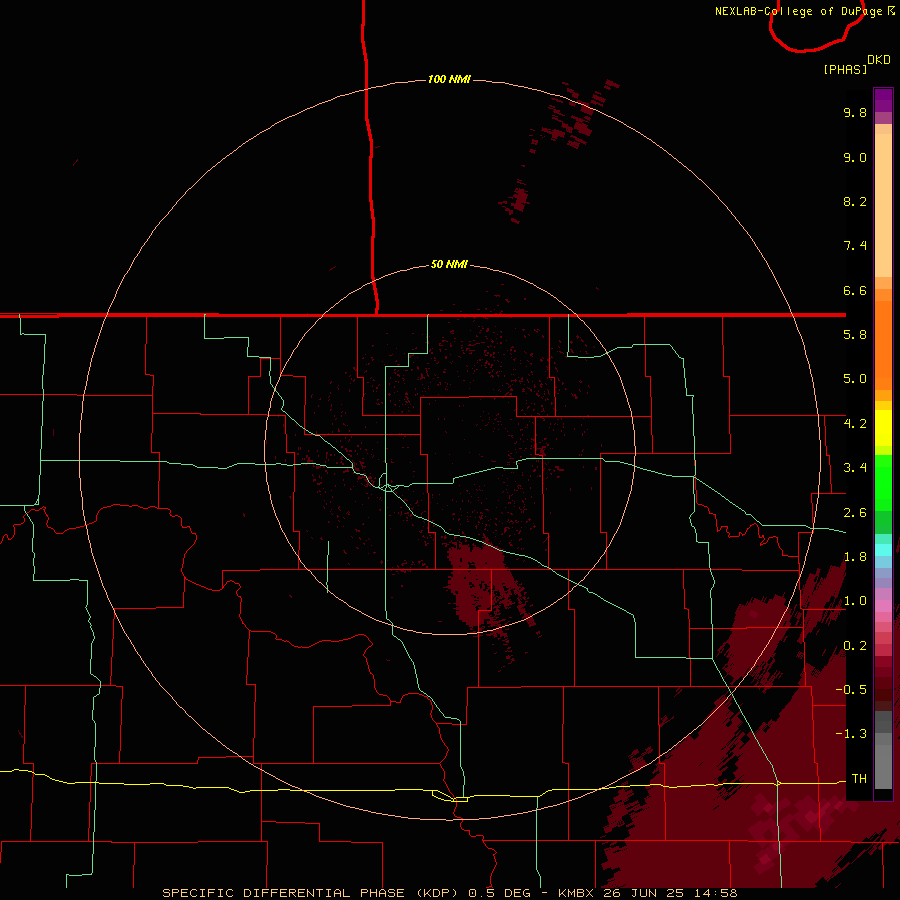Image resolution: width=900 pixels, height=900 pixels.
Task: Click the cyan segment of the color bar
Action: pyautogui.click(x=883, y=550)
